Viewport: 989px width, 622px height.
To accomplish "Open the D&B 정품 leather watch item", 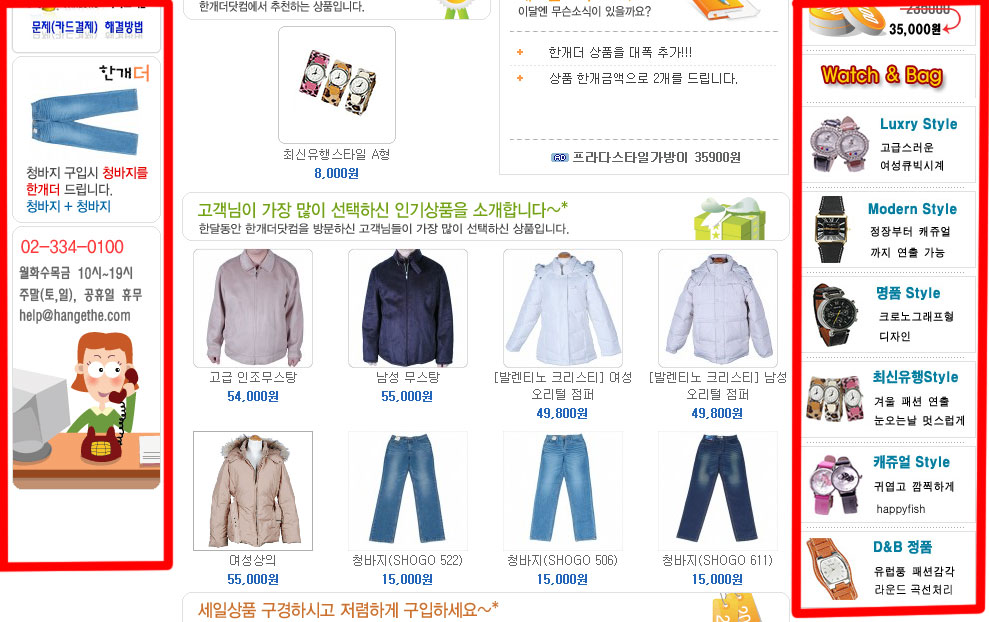I will [888, 570].
